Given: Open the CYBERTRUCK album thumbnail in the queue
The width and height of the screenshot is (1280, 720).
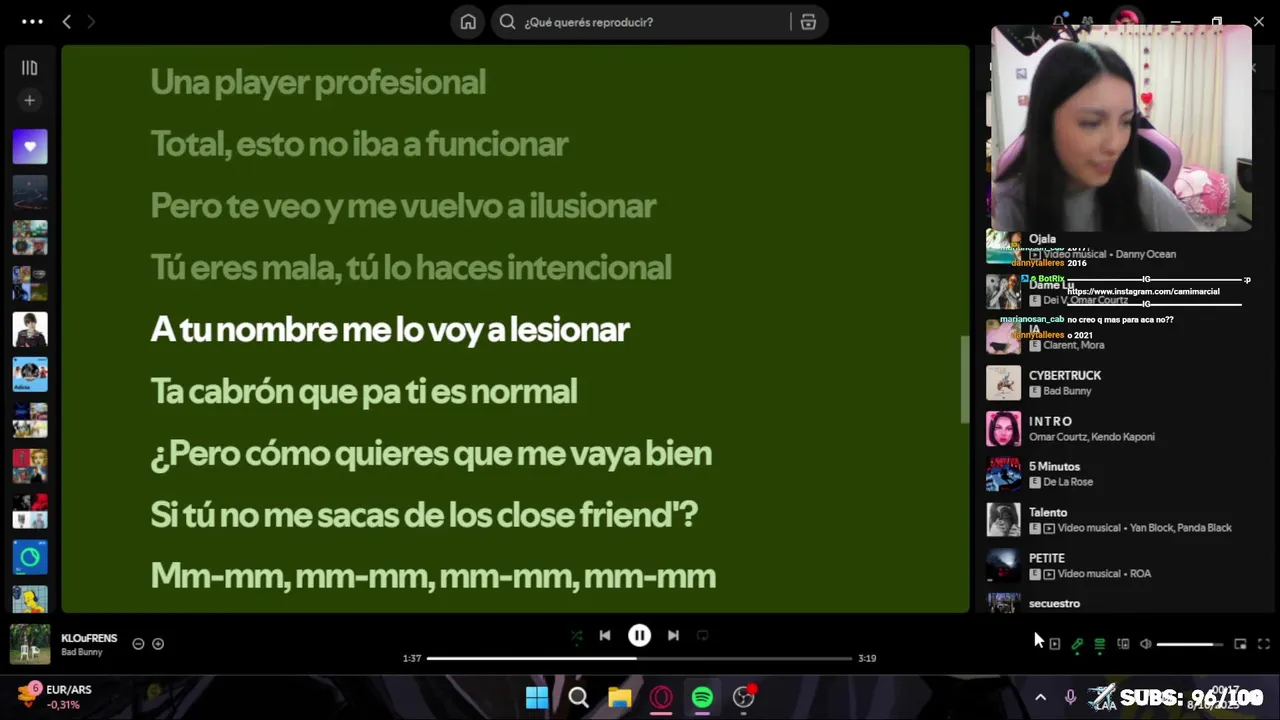Looking at the screenshot, I should pos(1003,383).
